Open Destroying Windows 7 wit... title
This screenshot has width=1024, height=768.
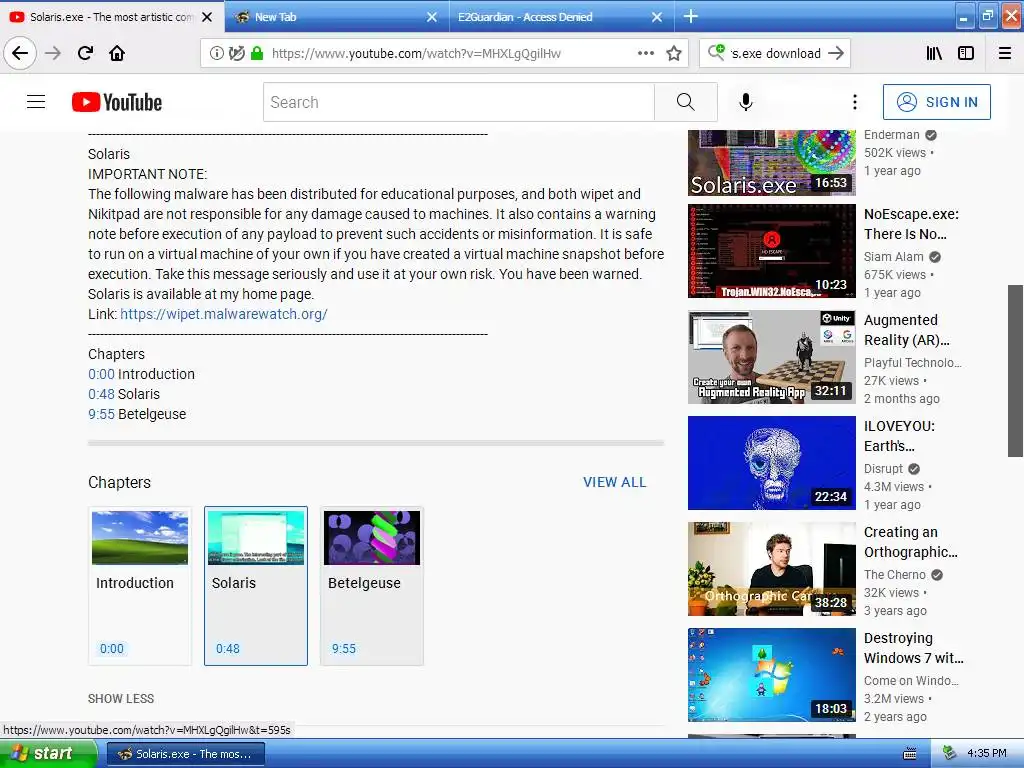(x=914, y=648)
